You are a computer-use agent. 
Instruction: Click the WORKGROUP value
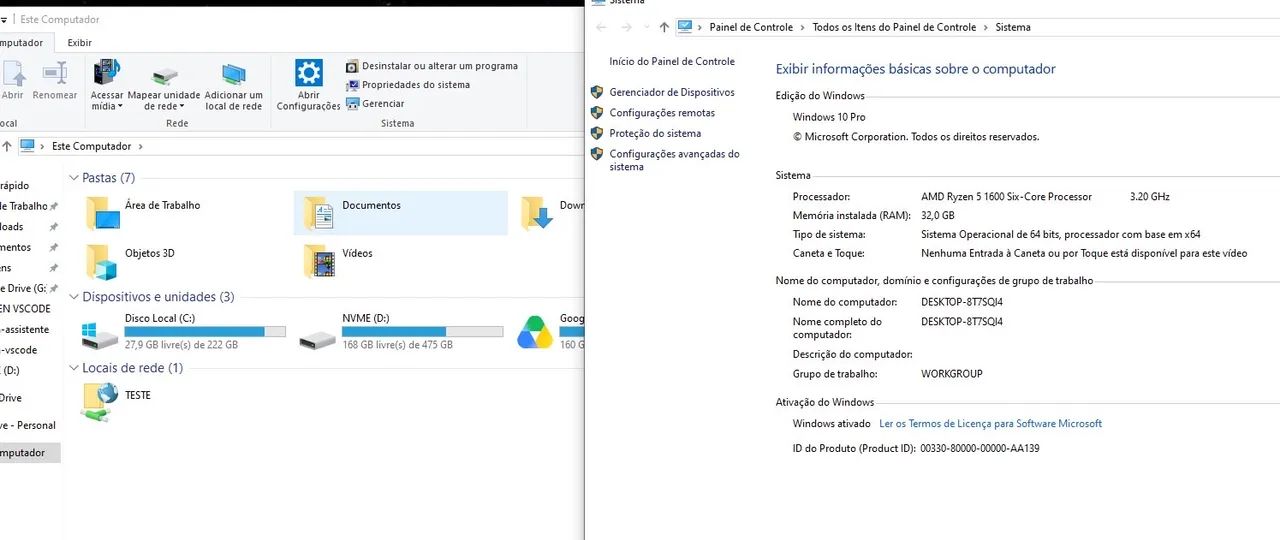pos(951,374)
